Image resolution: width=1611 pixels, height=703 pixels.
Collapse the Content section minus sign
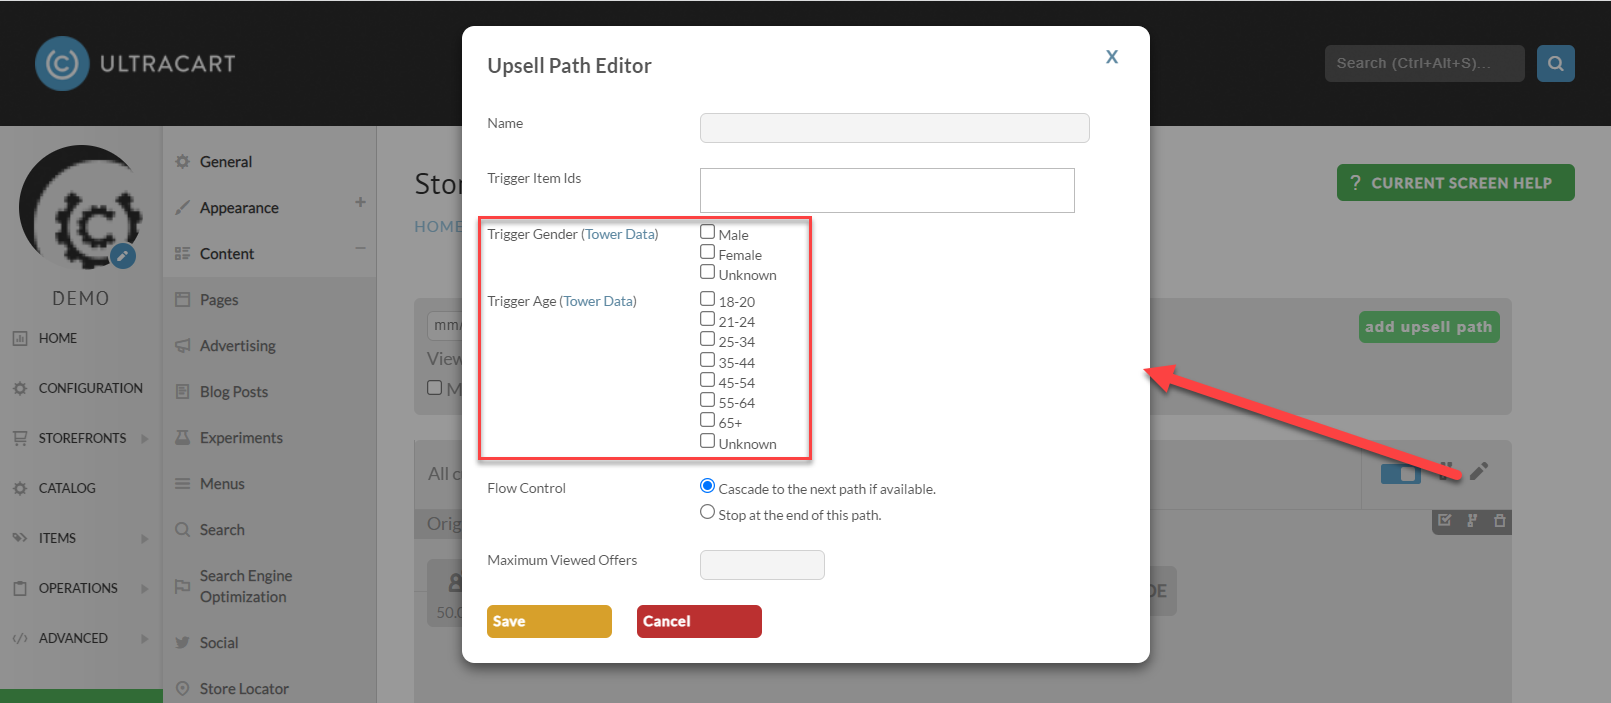360,248
